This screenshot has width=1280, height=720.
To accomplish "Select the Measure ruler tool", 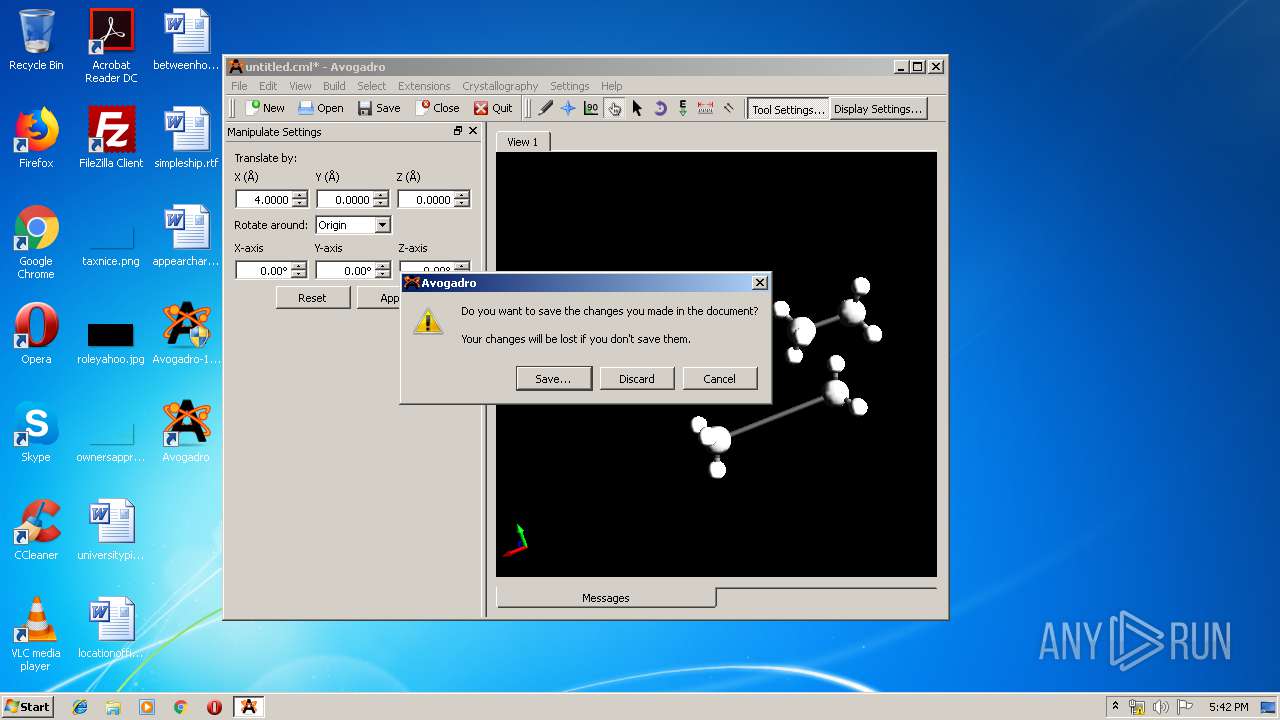I will pos(706,108).
